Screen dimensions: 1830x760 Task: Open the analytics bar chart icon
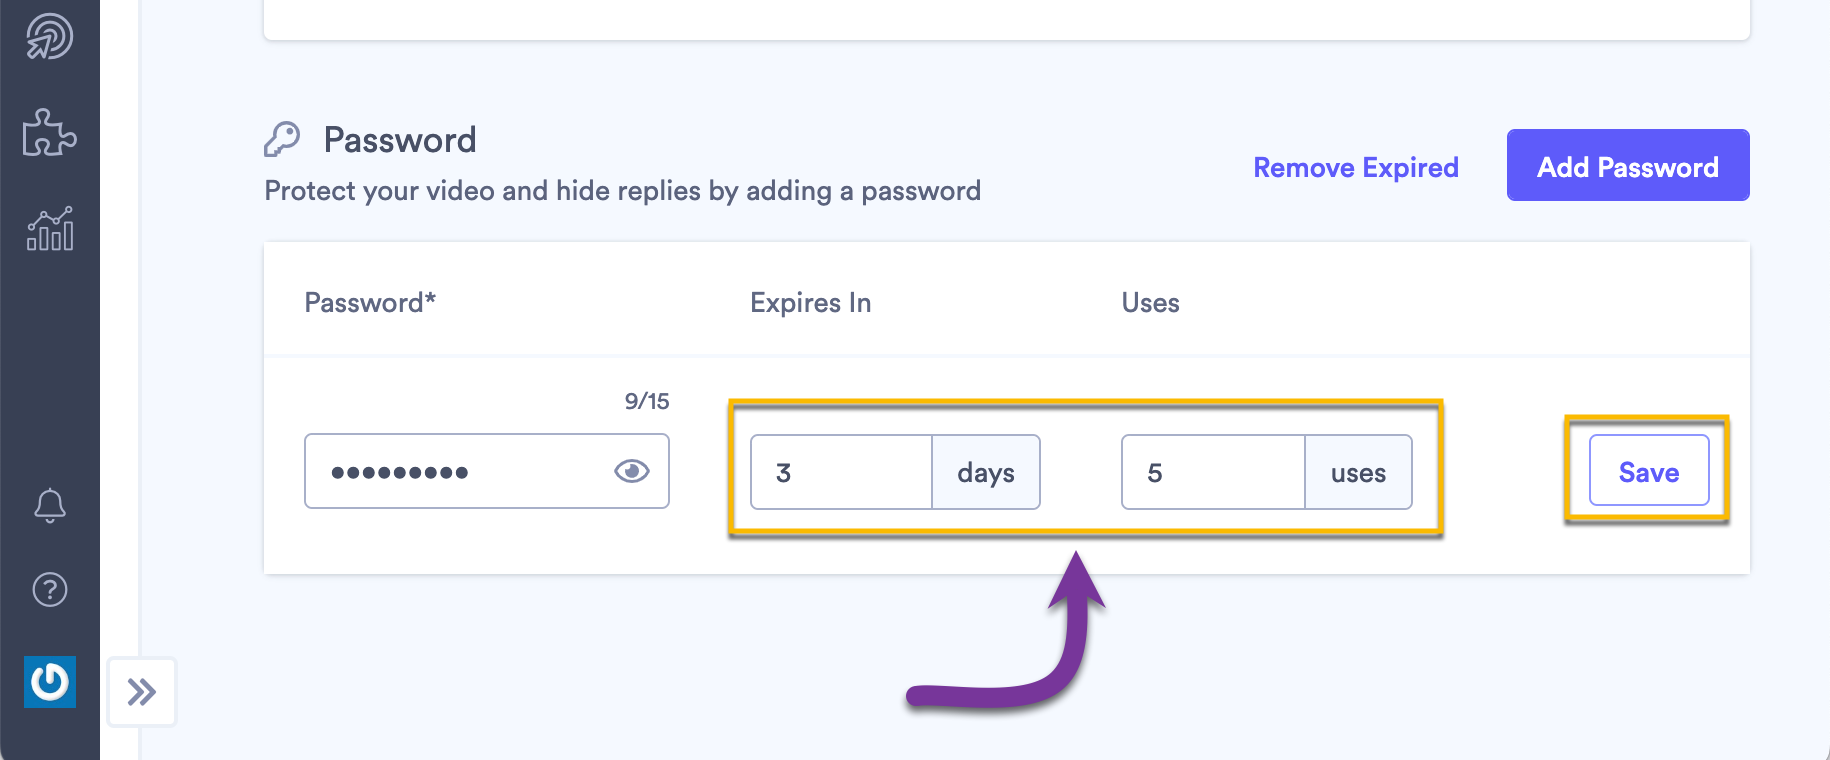click(49, 229)
